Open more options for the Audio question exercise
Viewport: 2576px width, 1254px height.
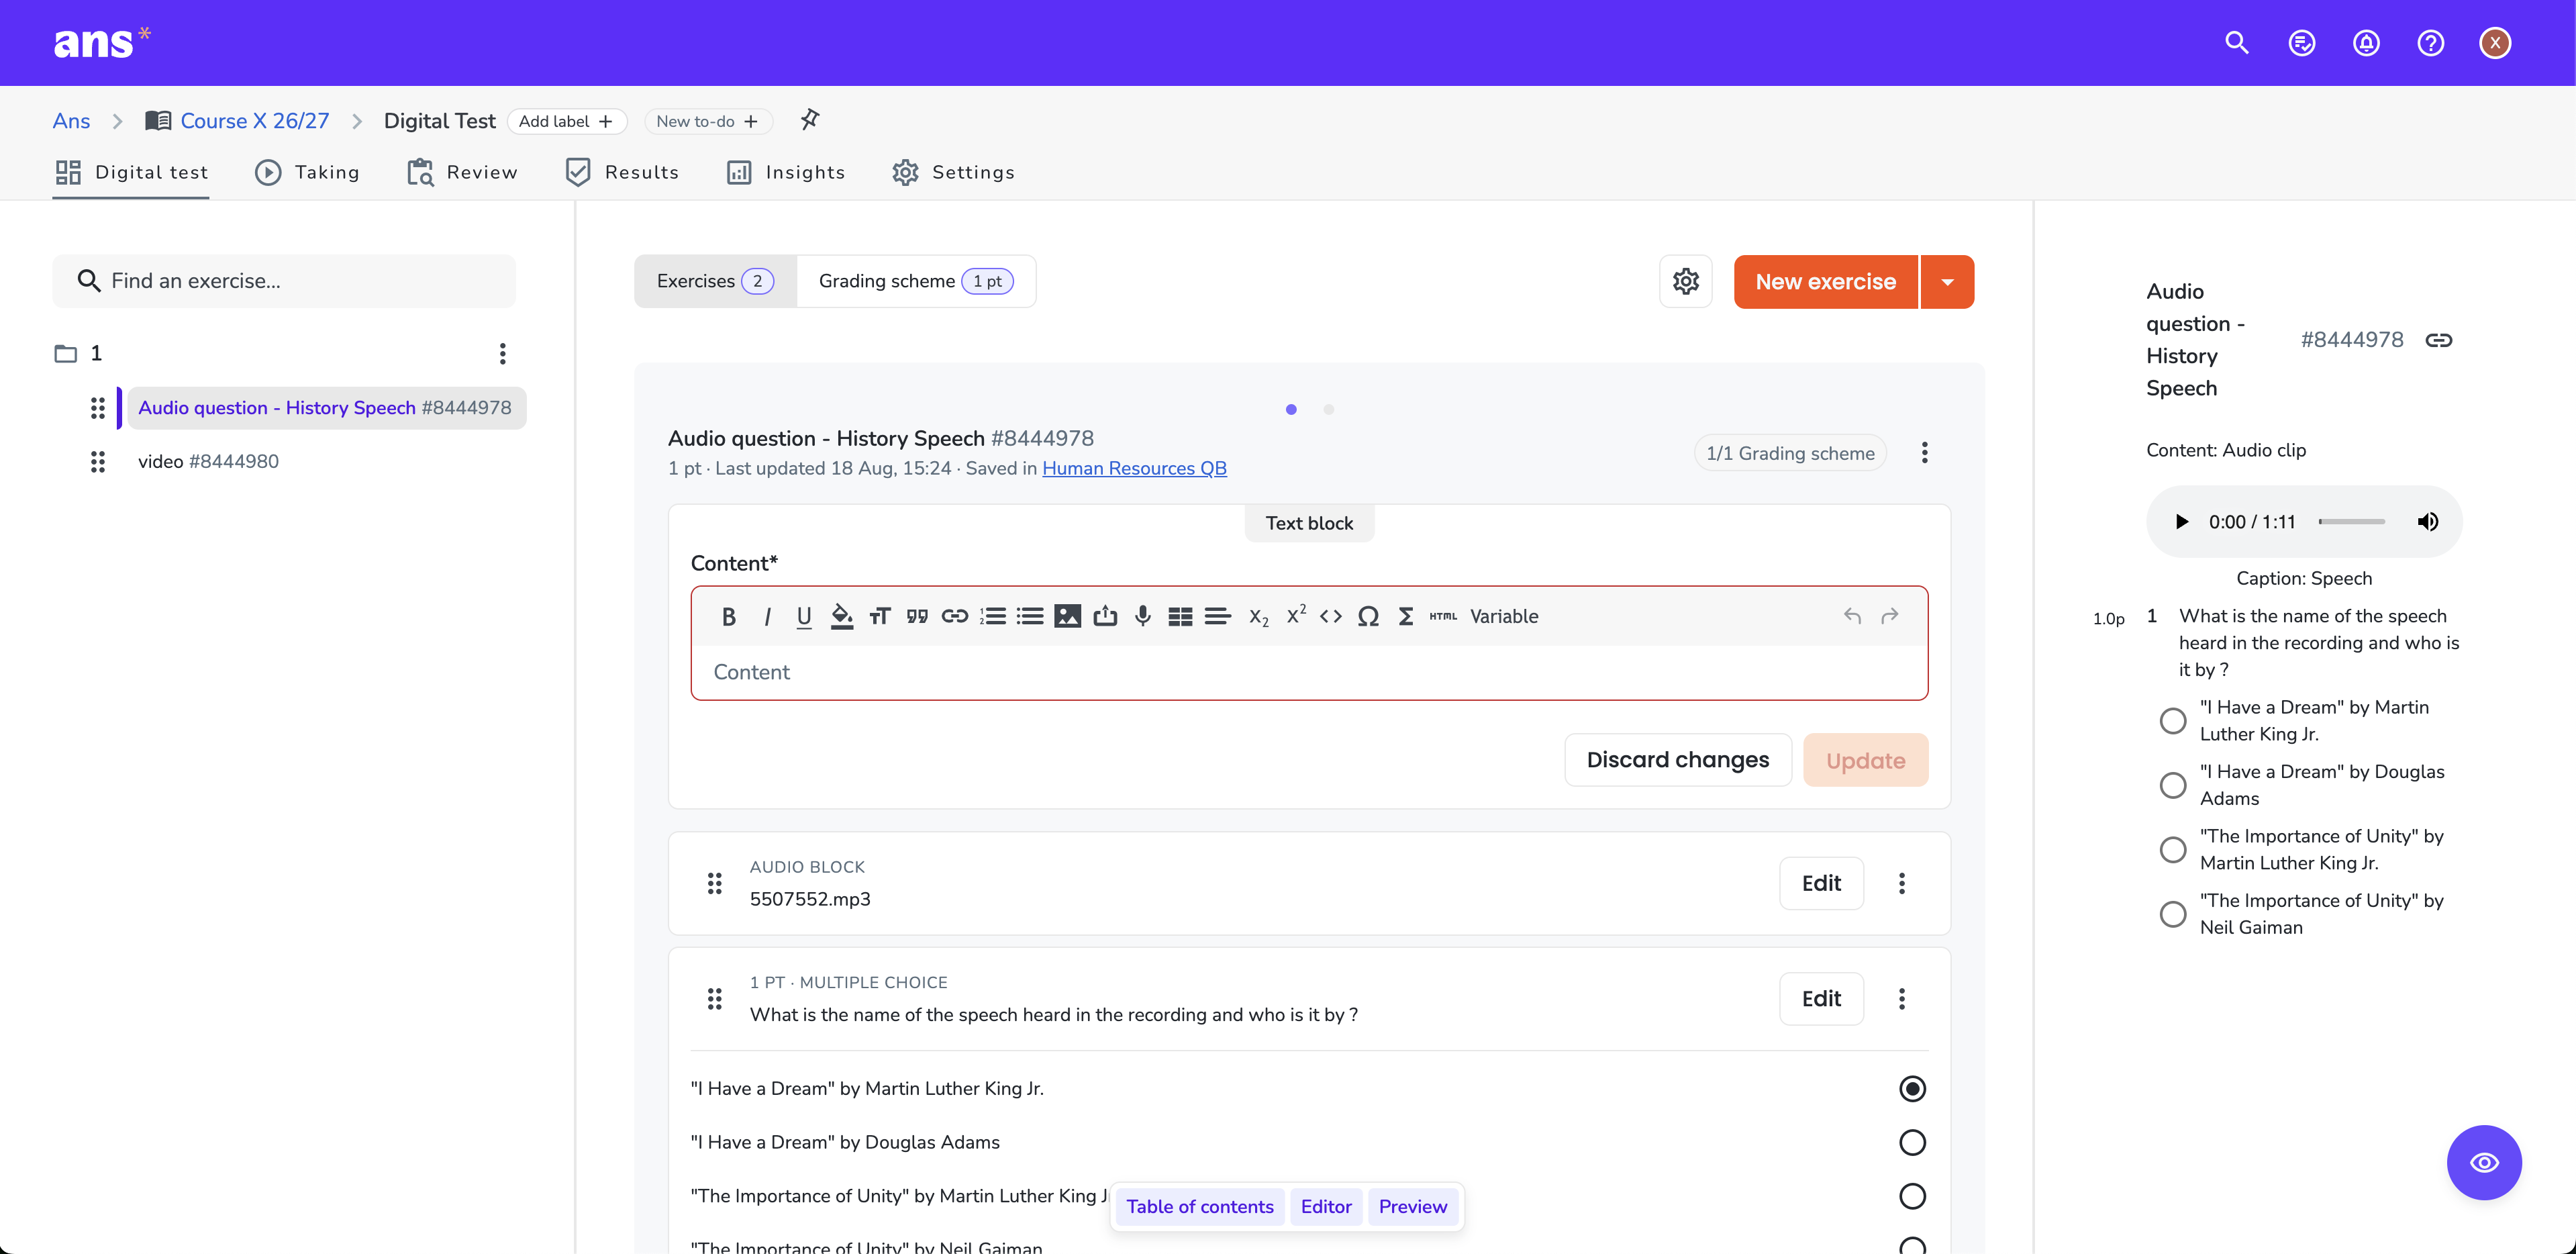pos(1924,453)
